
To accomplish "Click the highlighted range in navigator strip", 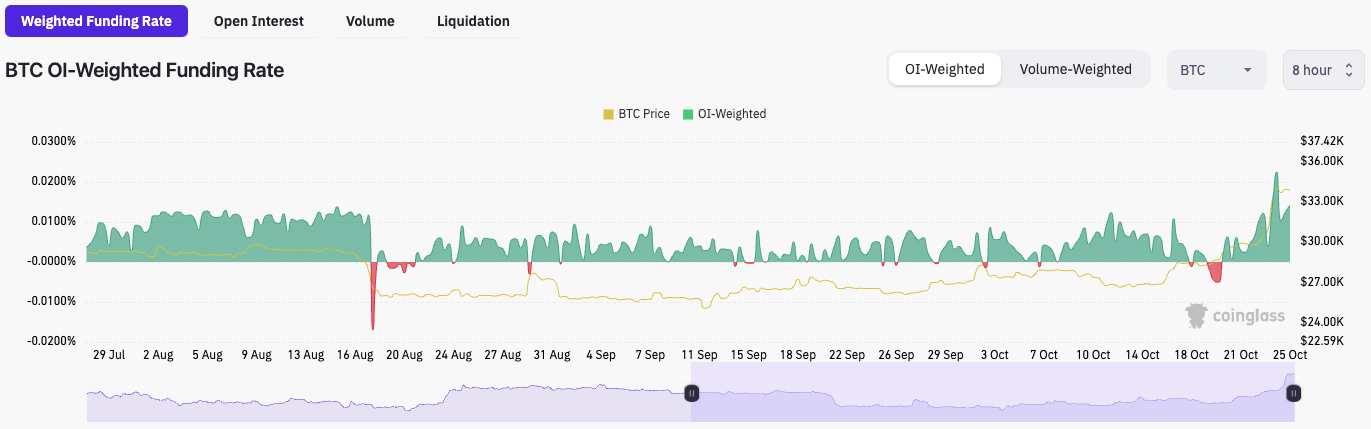I will (x=990, y=393).
